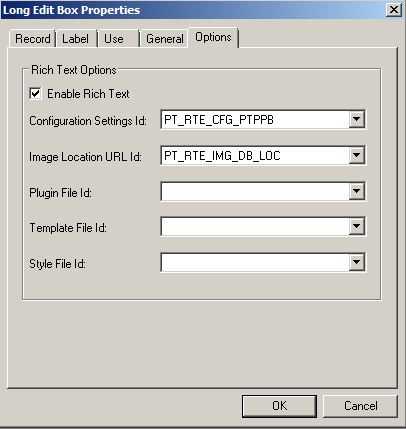Click the Cancel button
The height and width of the screenshot is (429, 406).
click(361, 406)
